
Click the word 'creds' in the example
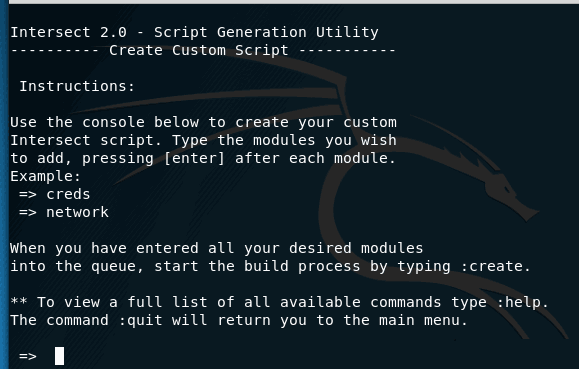click(x=68, y=194)
